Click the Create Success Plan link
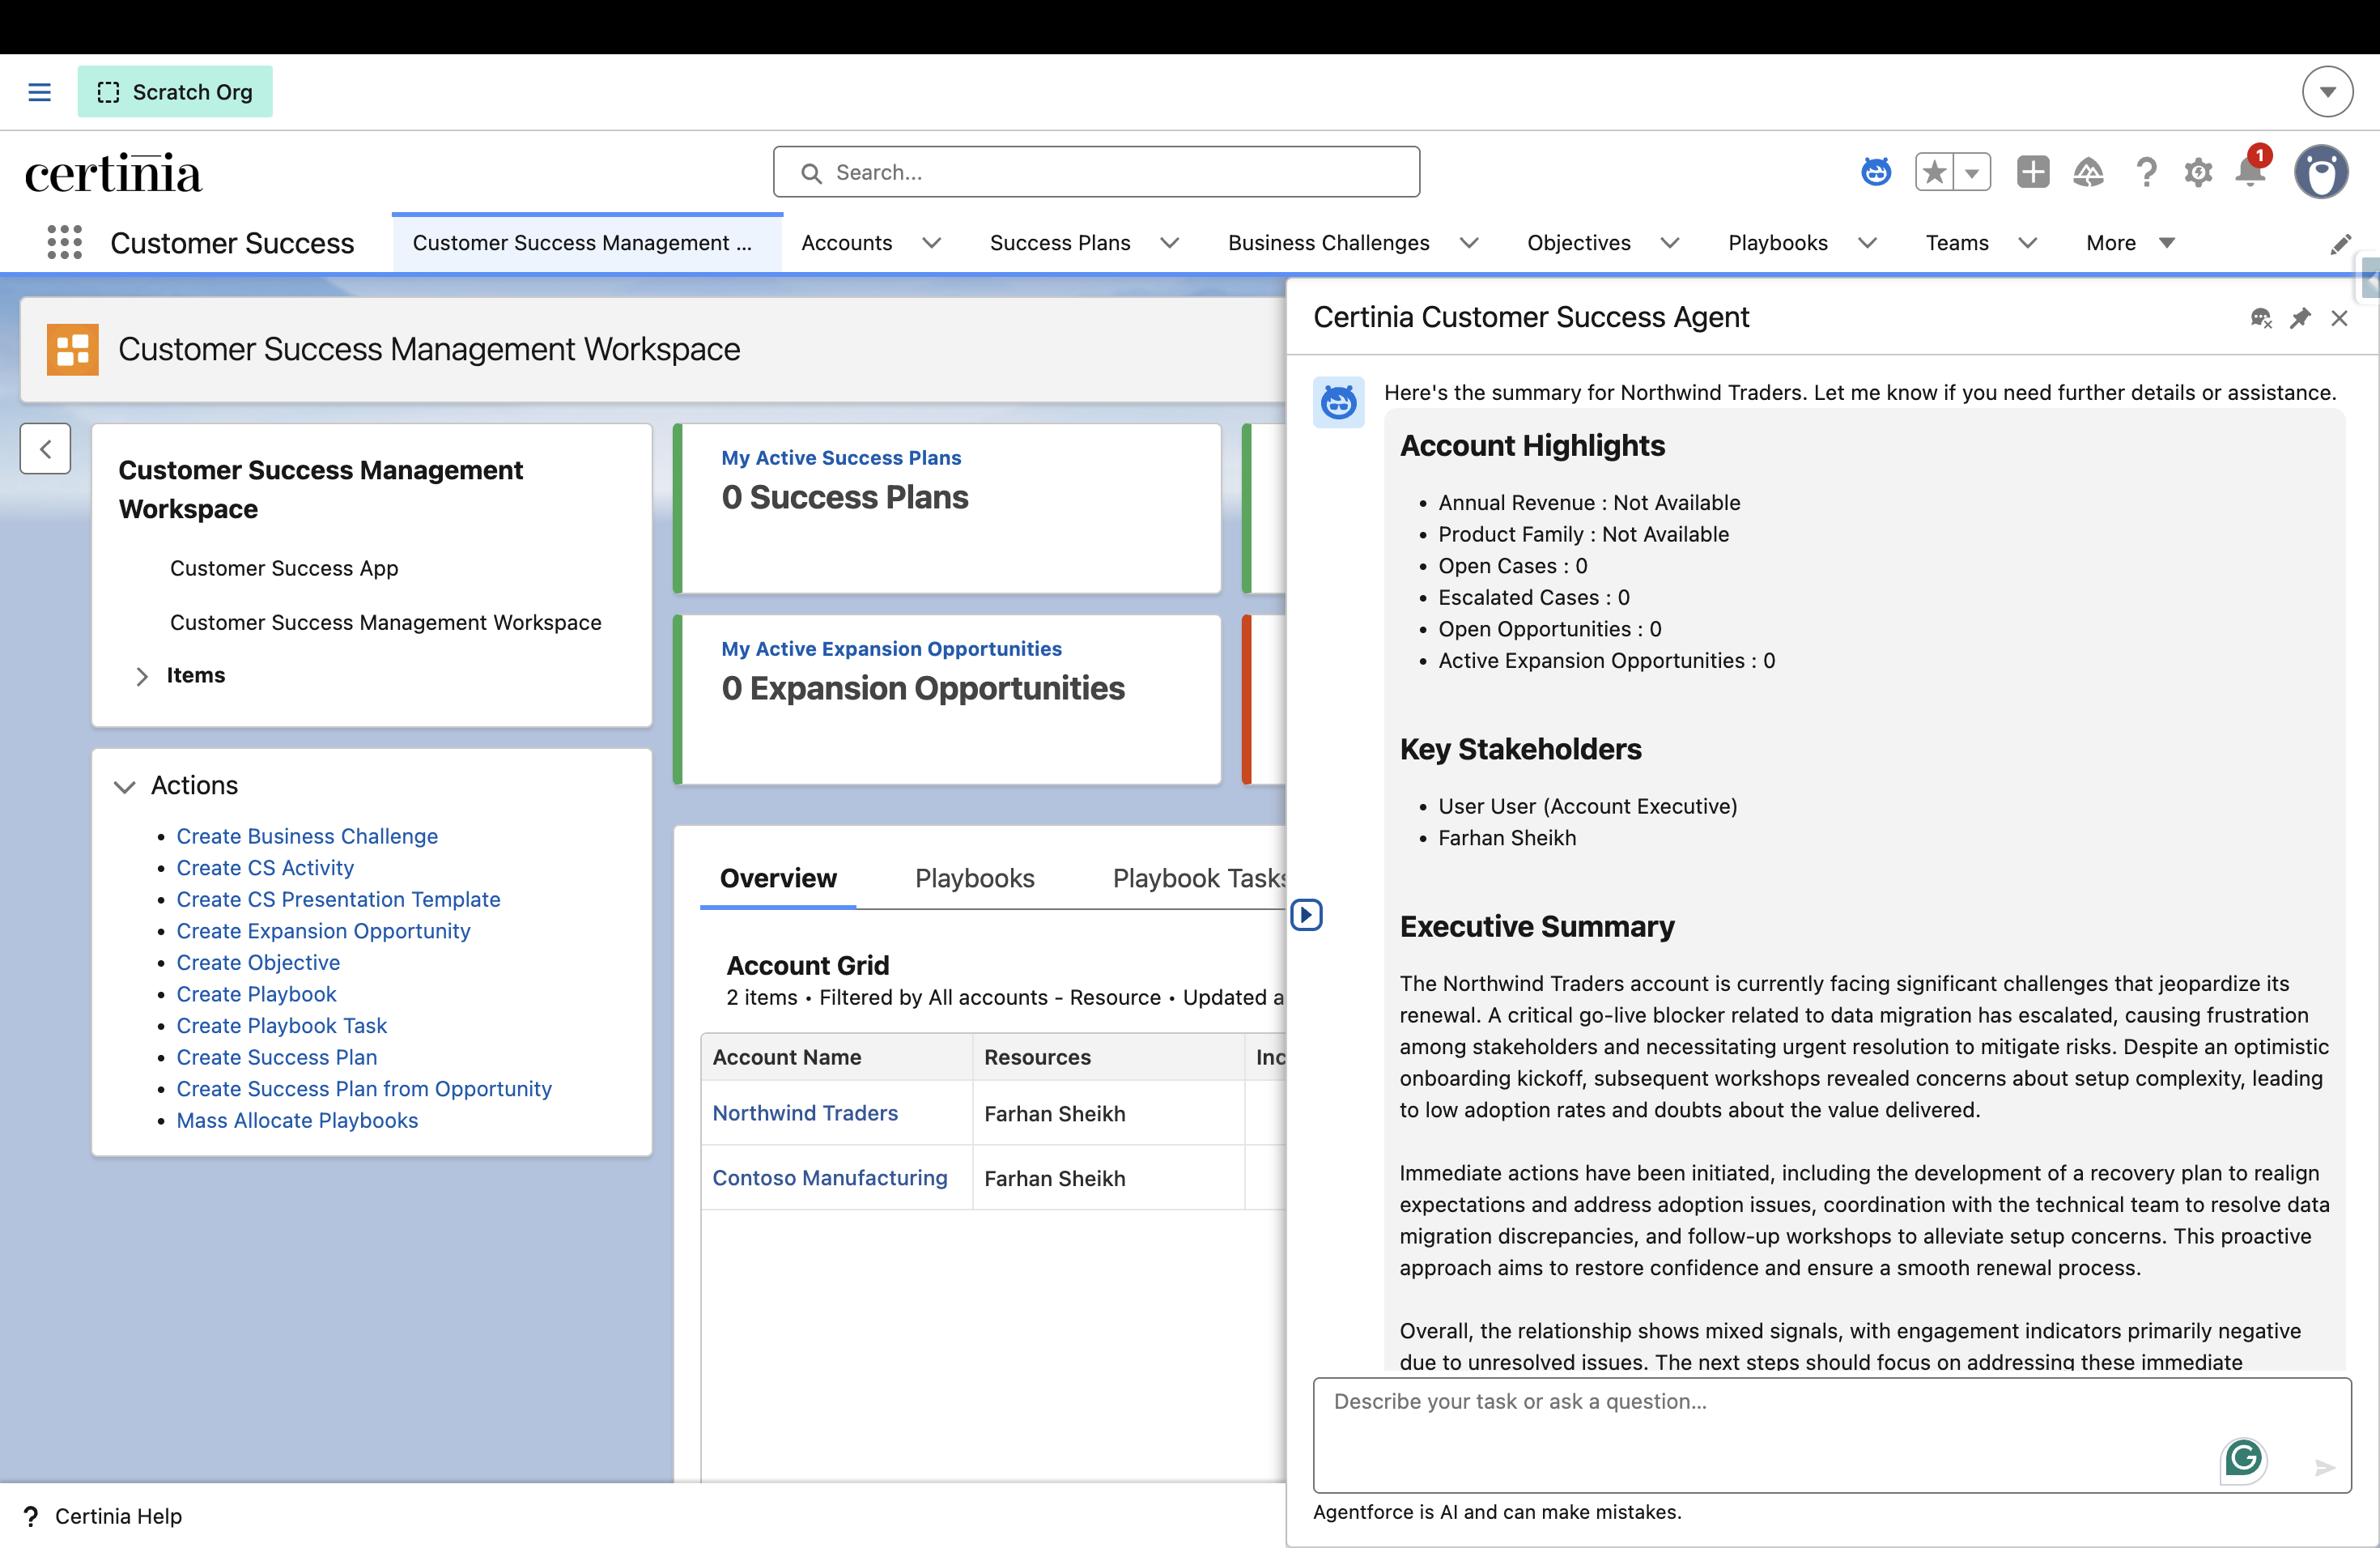The width and height of the screenshot is (2380, 1548). 276,1057
